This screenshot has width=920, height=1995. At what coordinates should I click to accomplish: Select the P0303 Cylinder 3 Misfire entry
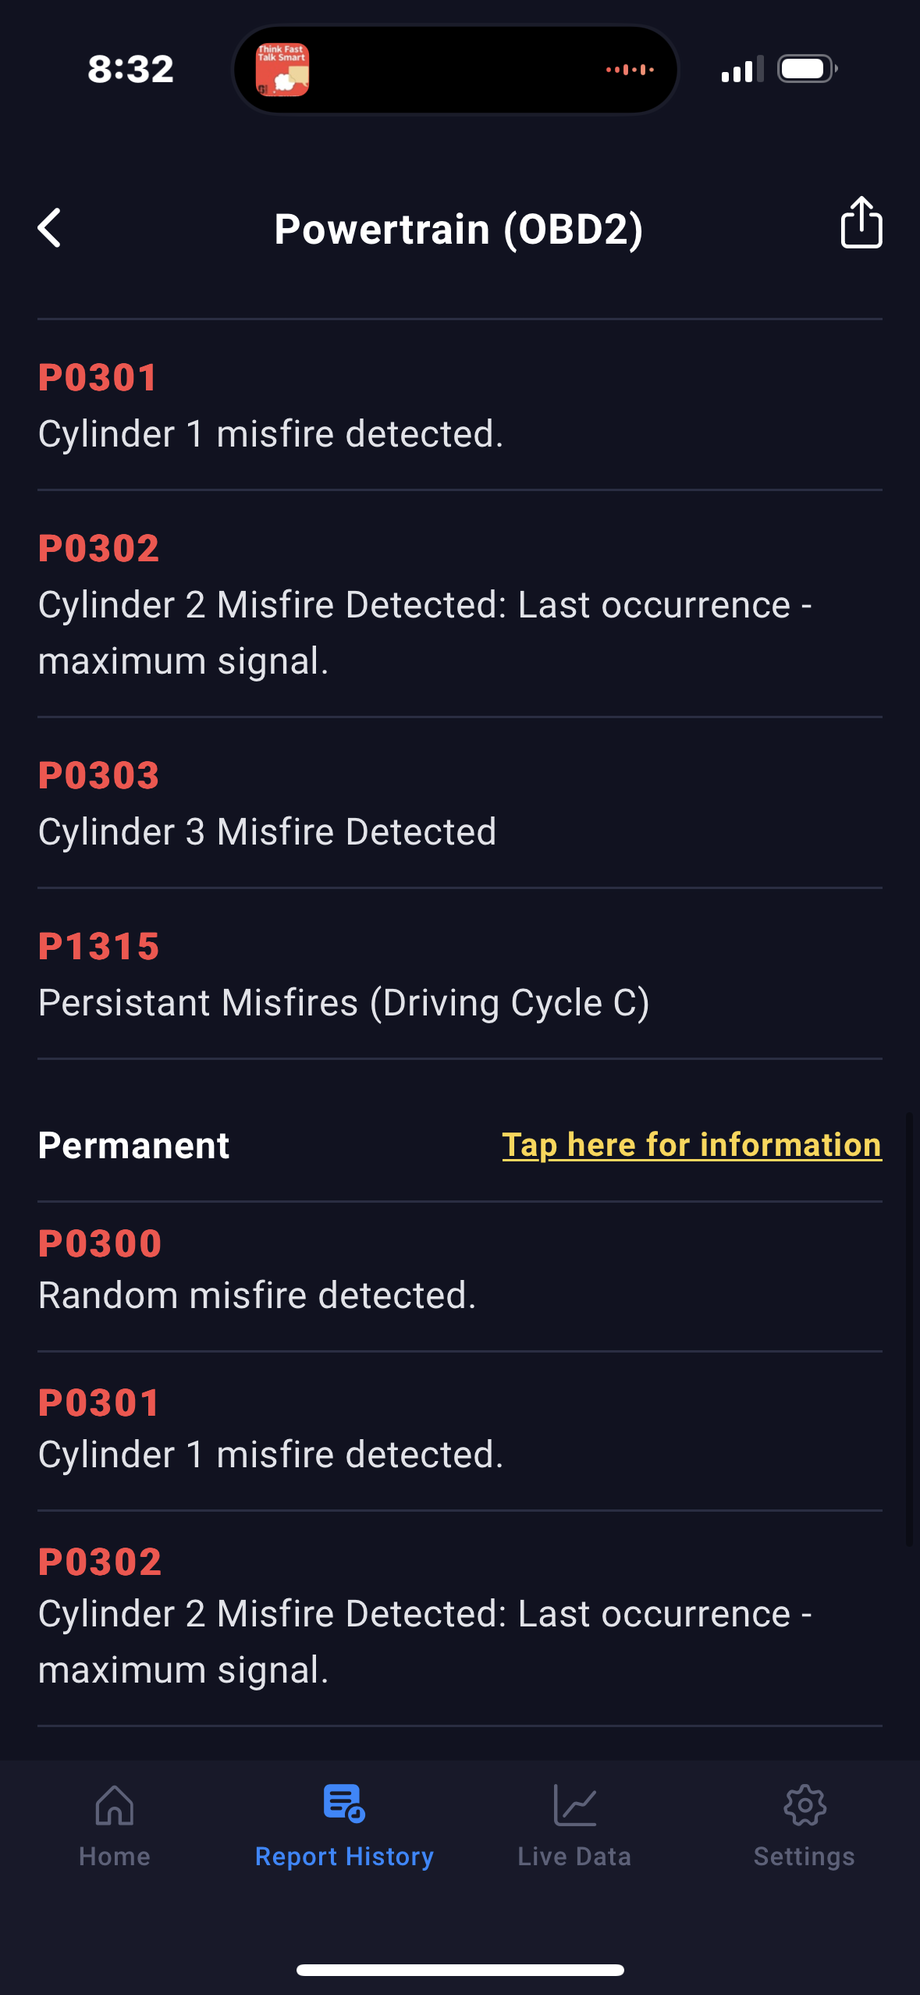267,804
